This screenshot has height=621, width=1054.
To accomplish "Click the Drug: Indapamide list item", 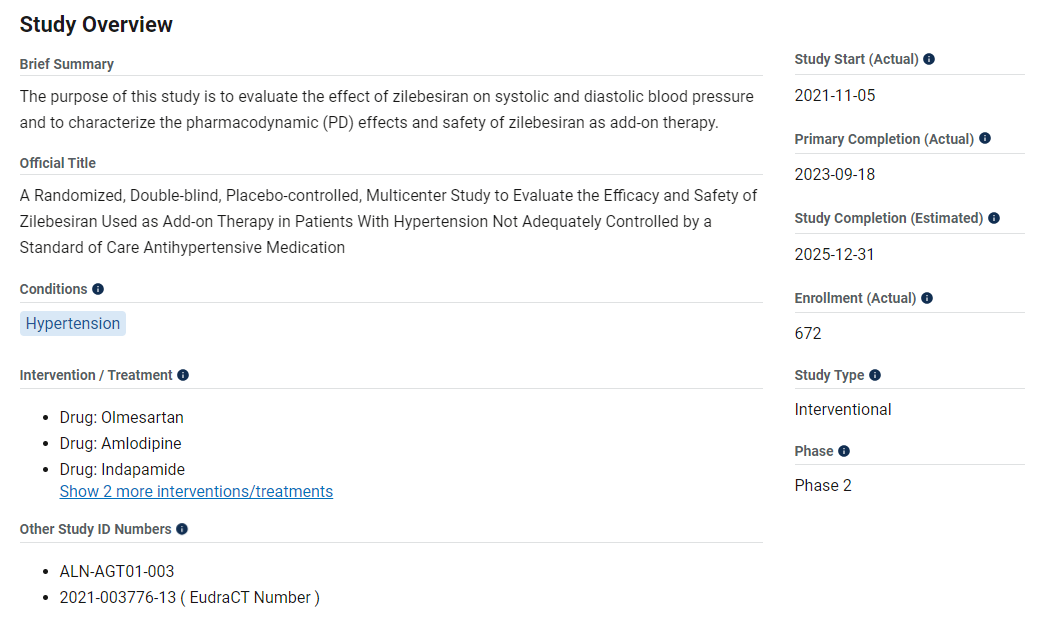I will pos(122,470).
